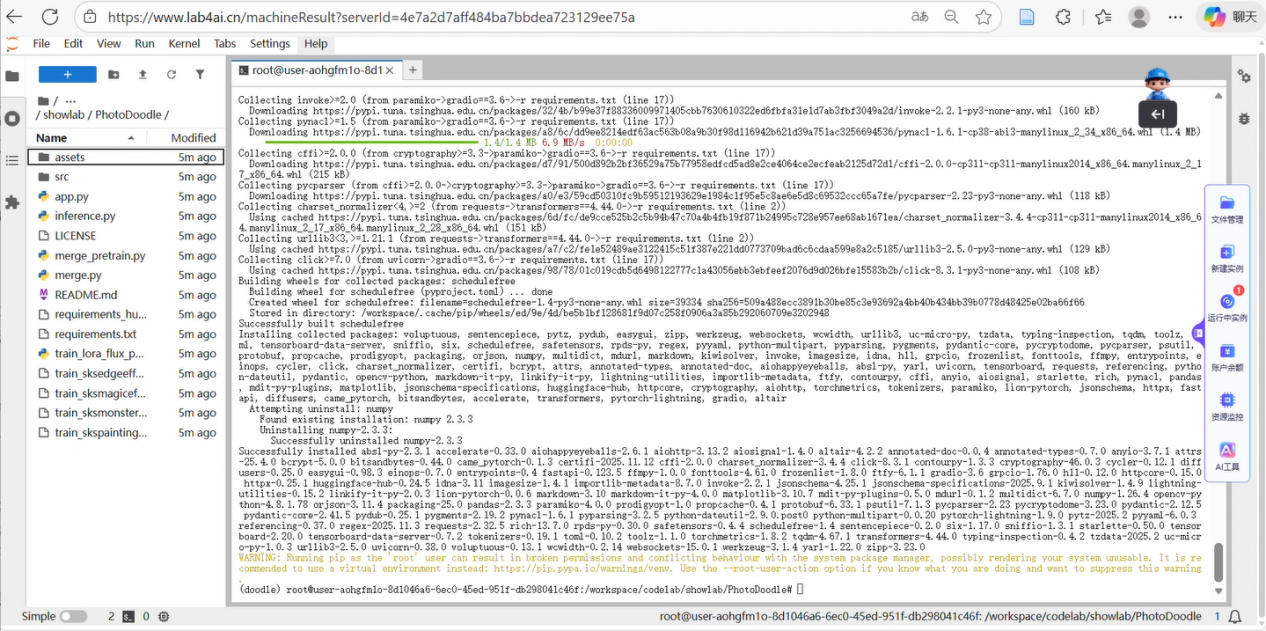
Task: Click the file filter funnel icon
Action: pos(200,75)
